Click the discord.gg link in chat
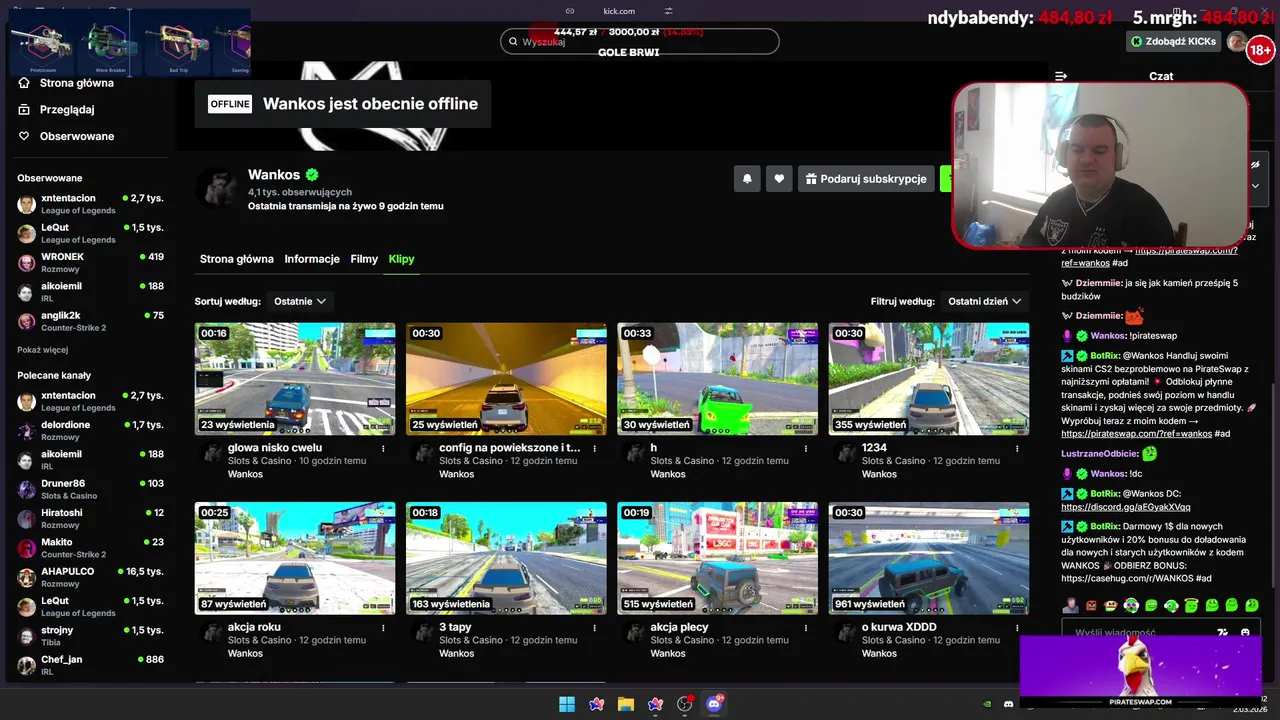Viewport: 1280px width, 720px height. [x=1126, y=507]
